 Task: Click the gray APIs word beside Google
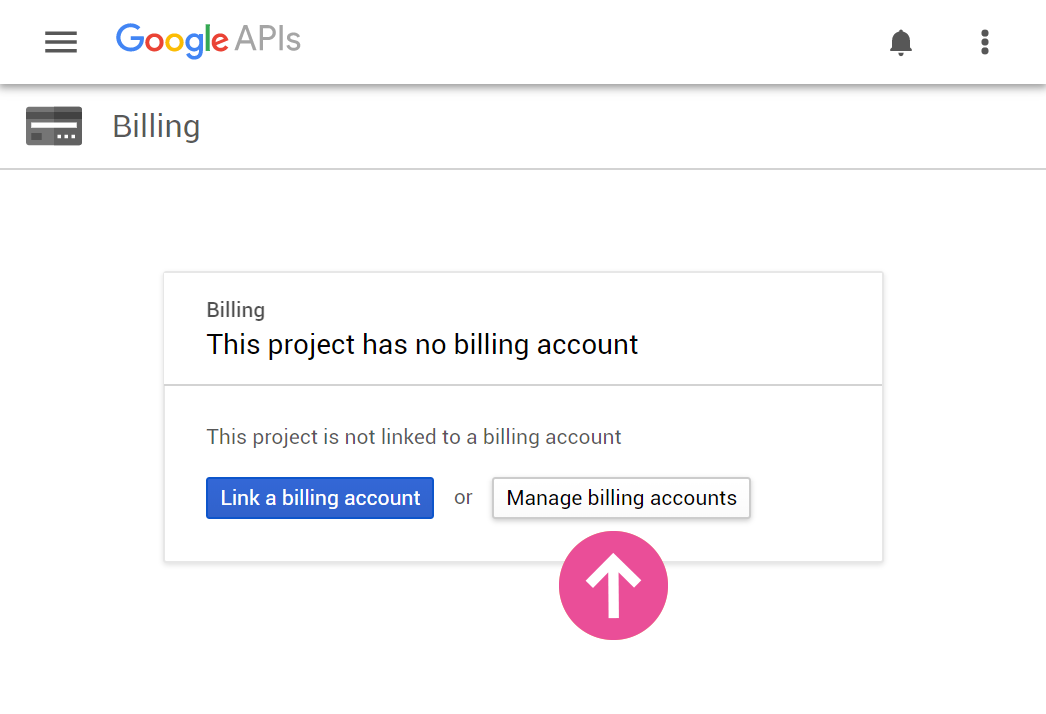pos(268,39)
